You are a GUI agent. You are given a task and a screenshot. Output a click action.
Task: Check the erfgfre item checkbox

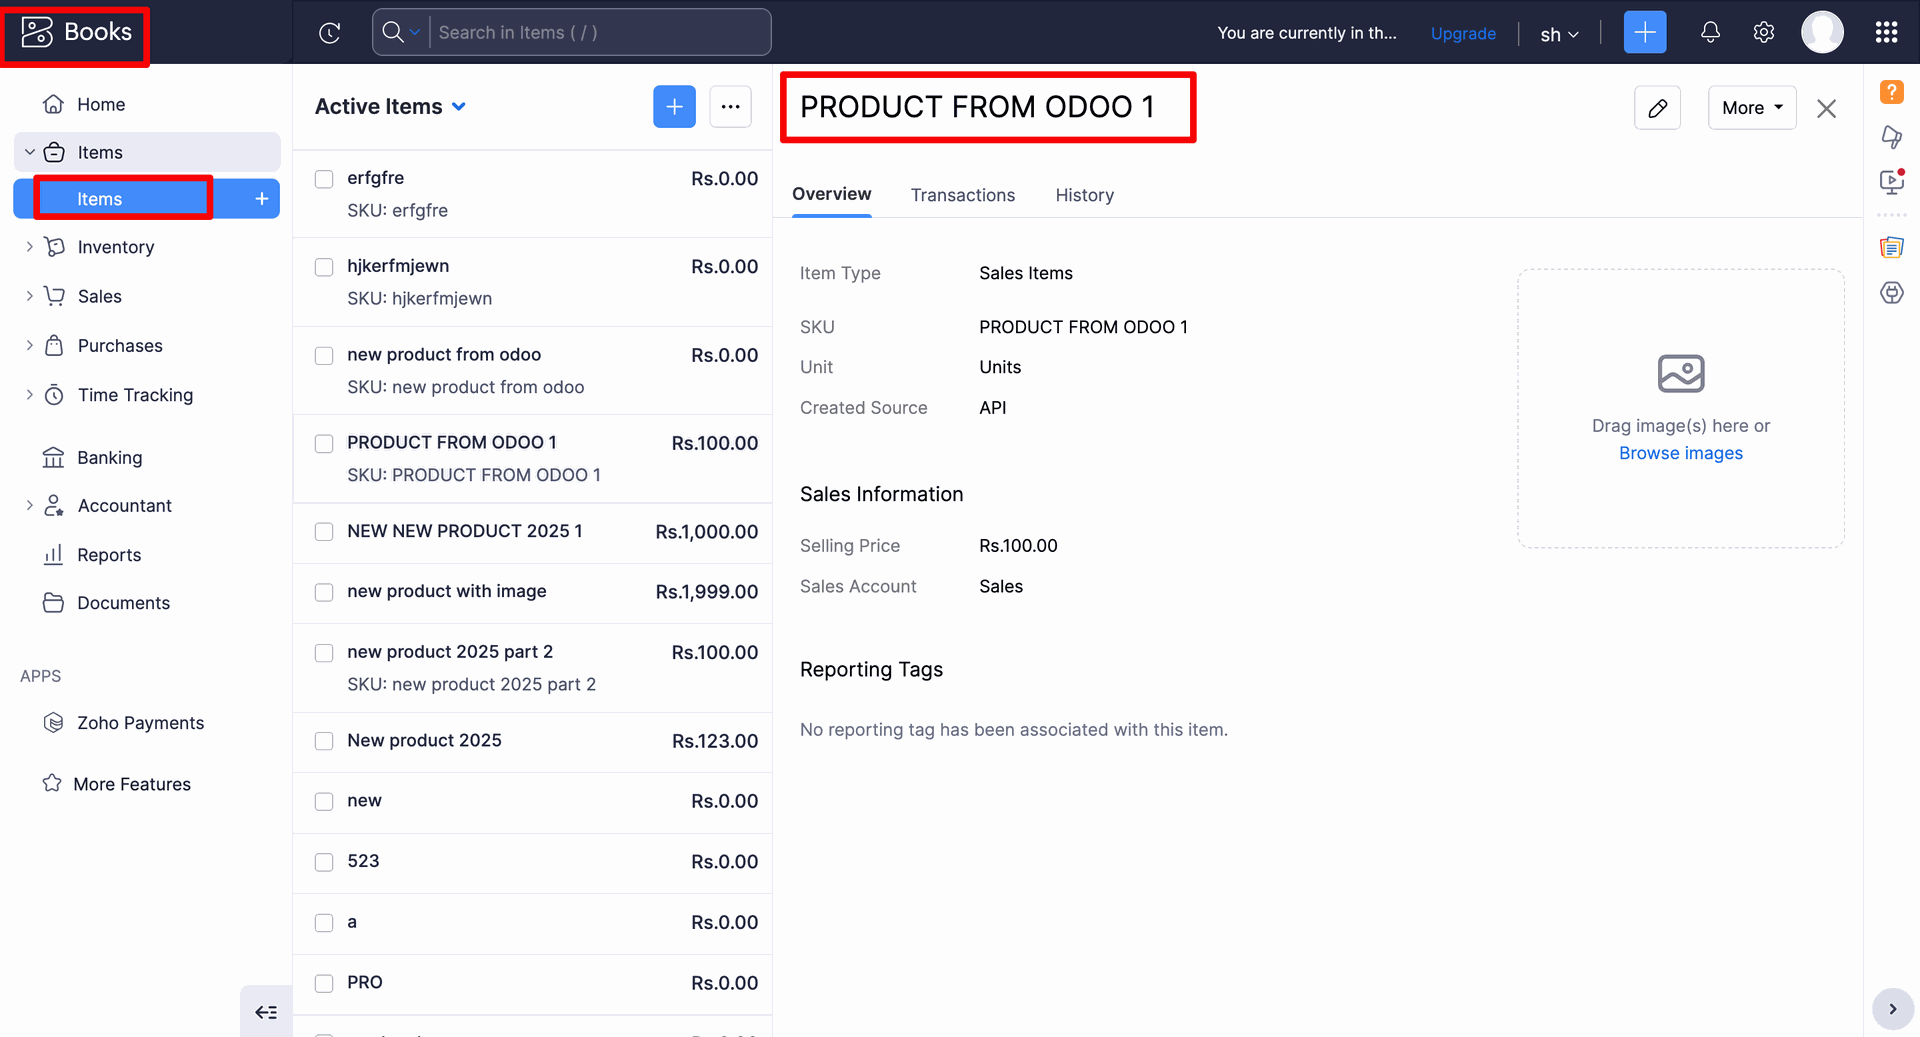pos(324,179)
